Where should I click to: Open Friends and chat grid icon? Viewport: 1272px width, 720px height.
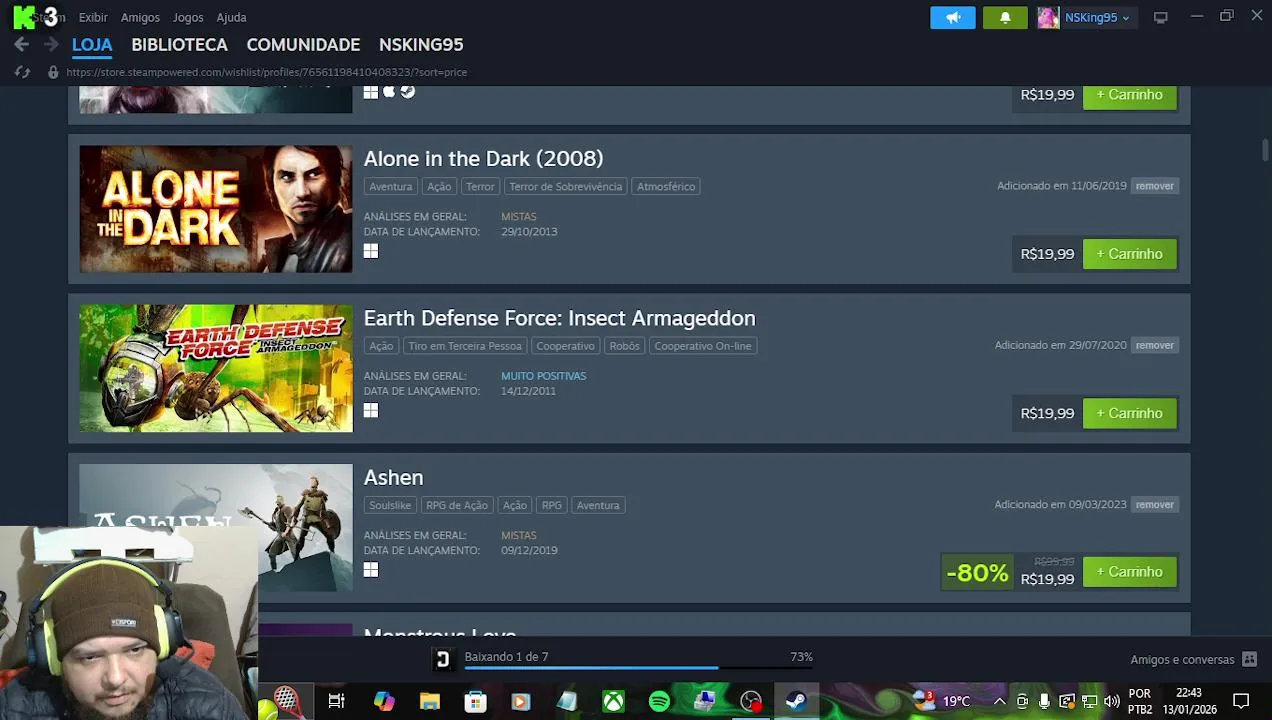[x=1249, y=659]
